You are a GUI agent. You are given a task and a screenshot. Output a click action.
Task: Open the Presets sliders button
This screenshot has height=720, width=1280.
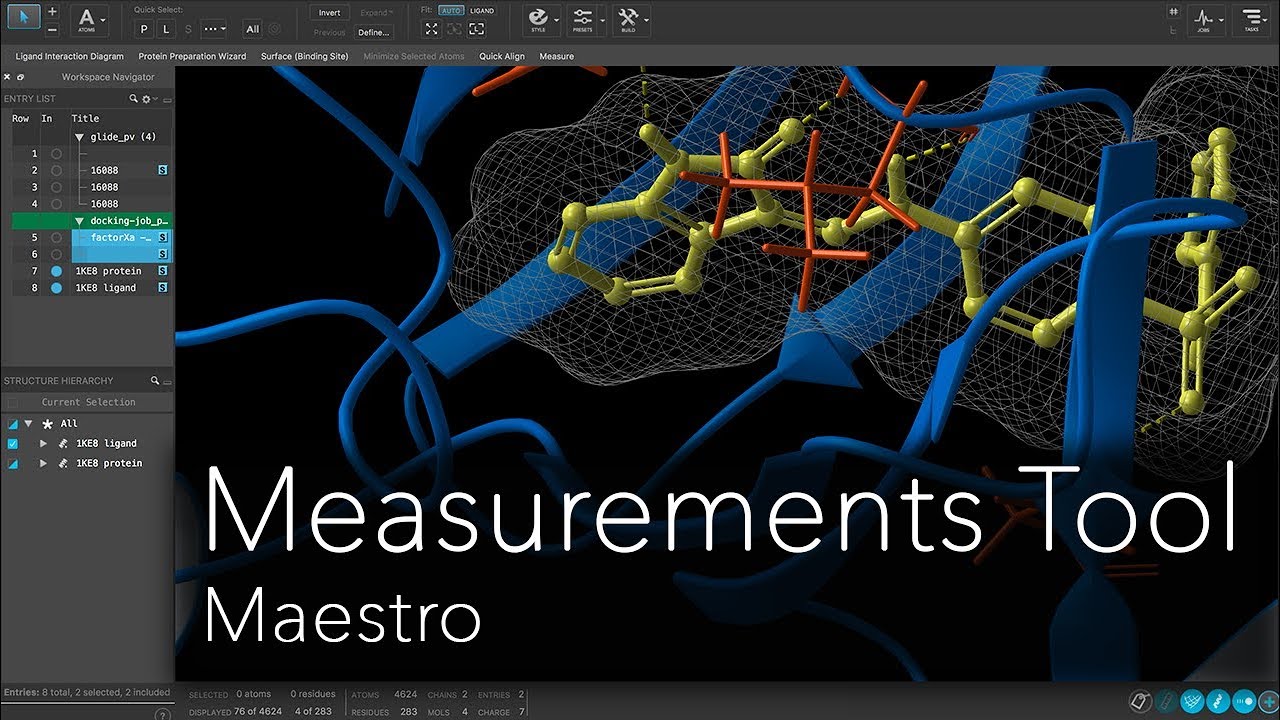coord(582,18)
